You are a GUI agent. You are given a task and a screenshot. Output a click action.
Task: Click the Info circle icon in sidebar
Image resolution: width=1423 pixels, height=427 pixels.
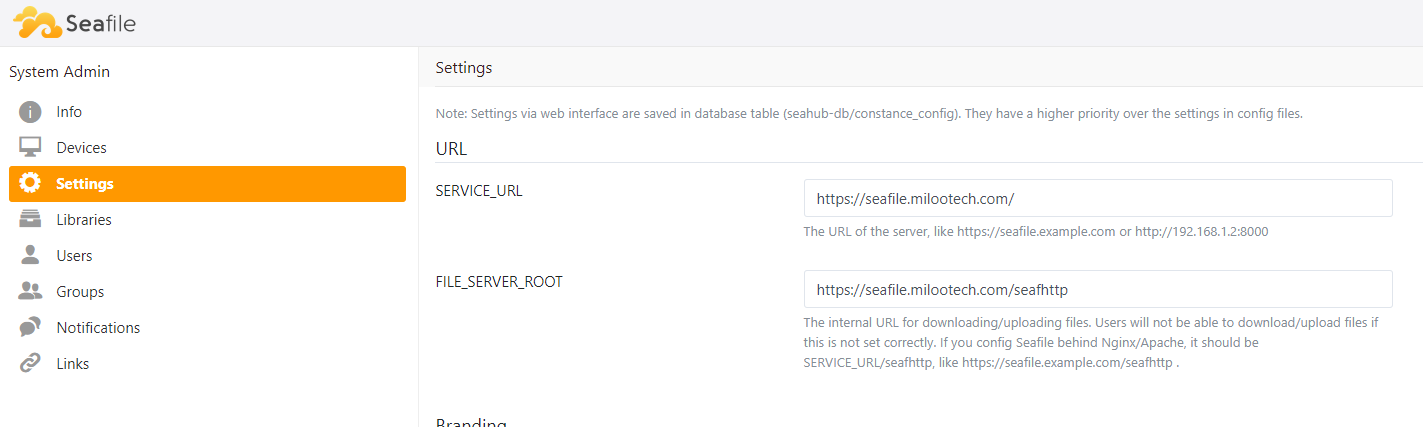pyautogui.click(x=30, y=112)
